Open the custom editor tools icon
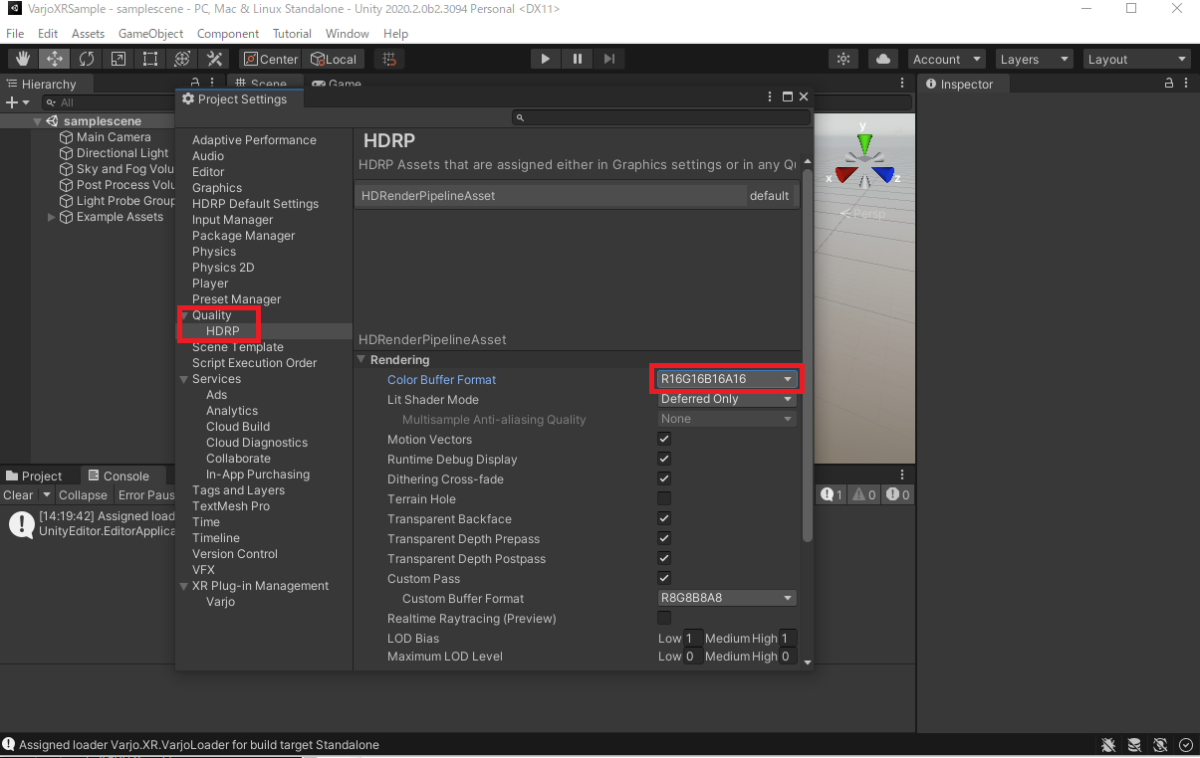Image resolution: width=1200 pixels, height=758 pixels. [x=214, y=59]
